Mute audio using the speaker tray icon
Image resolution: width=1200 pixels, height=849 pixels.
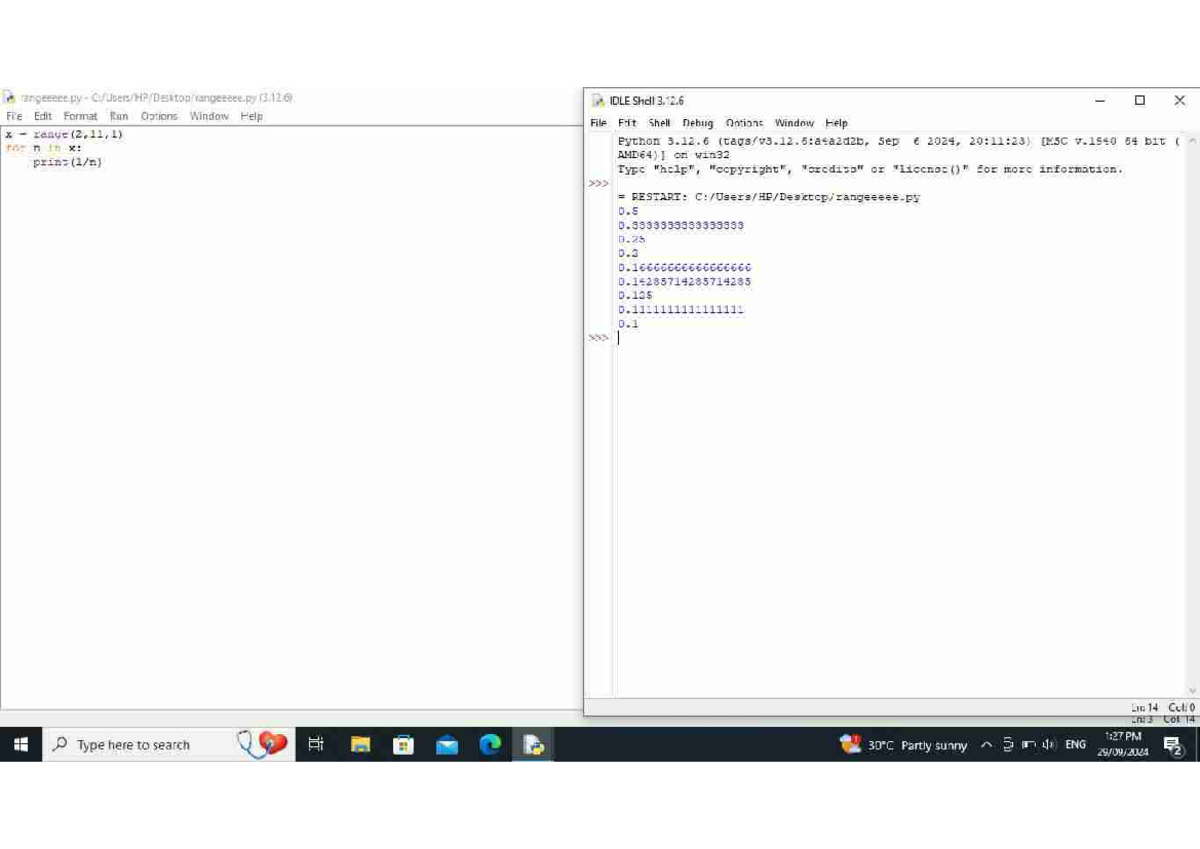point(1046,744)
